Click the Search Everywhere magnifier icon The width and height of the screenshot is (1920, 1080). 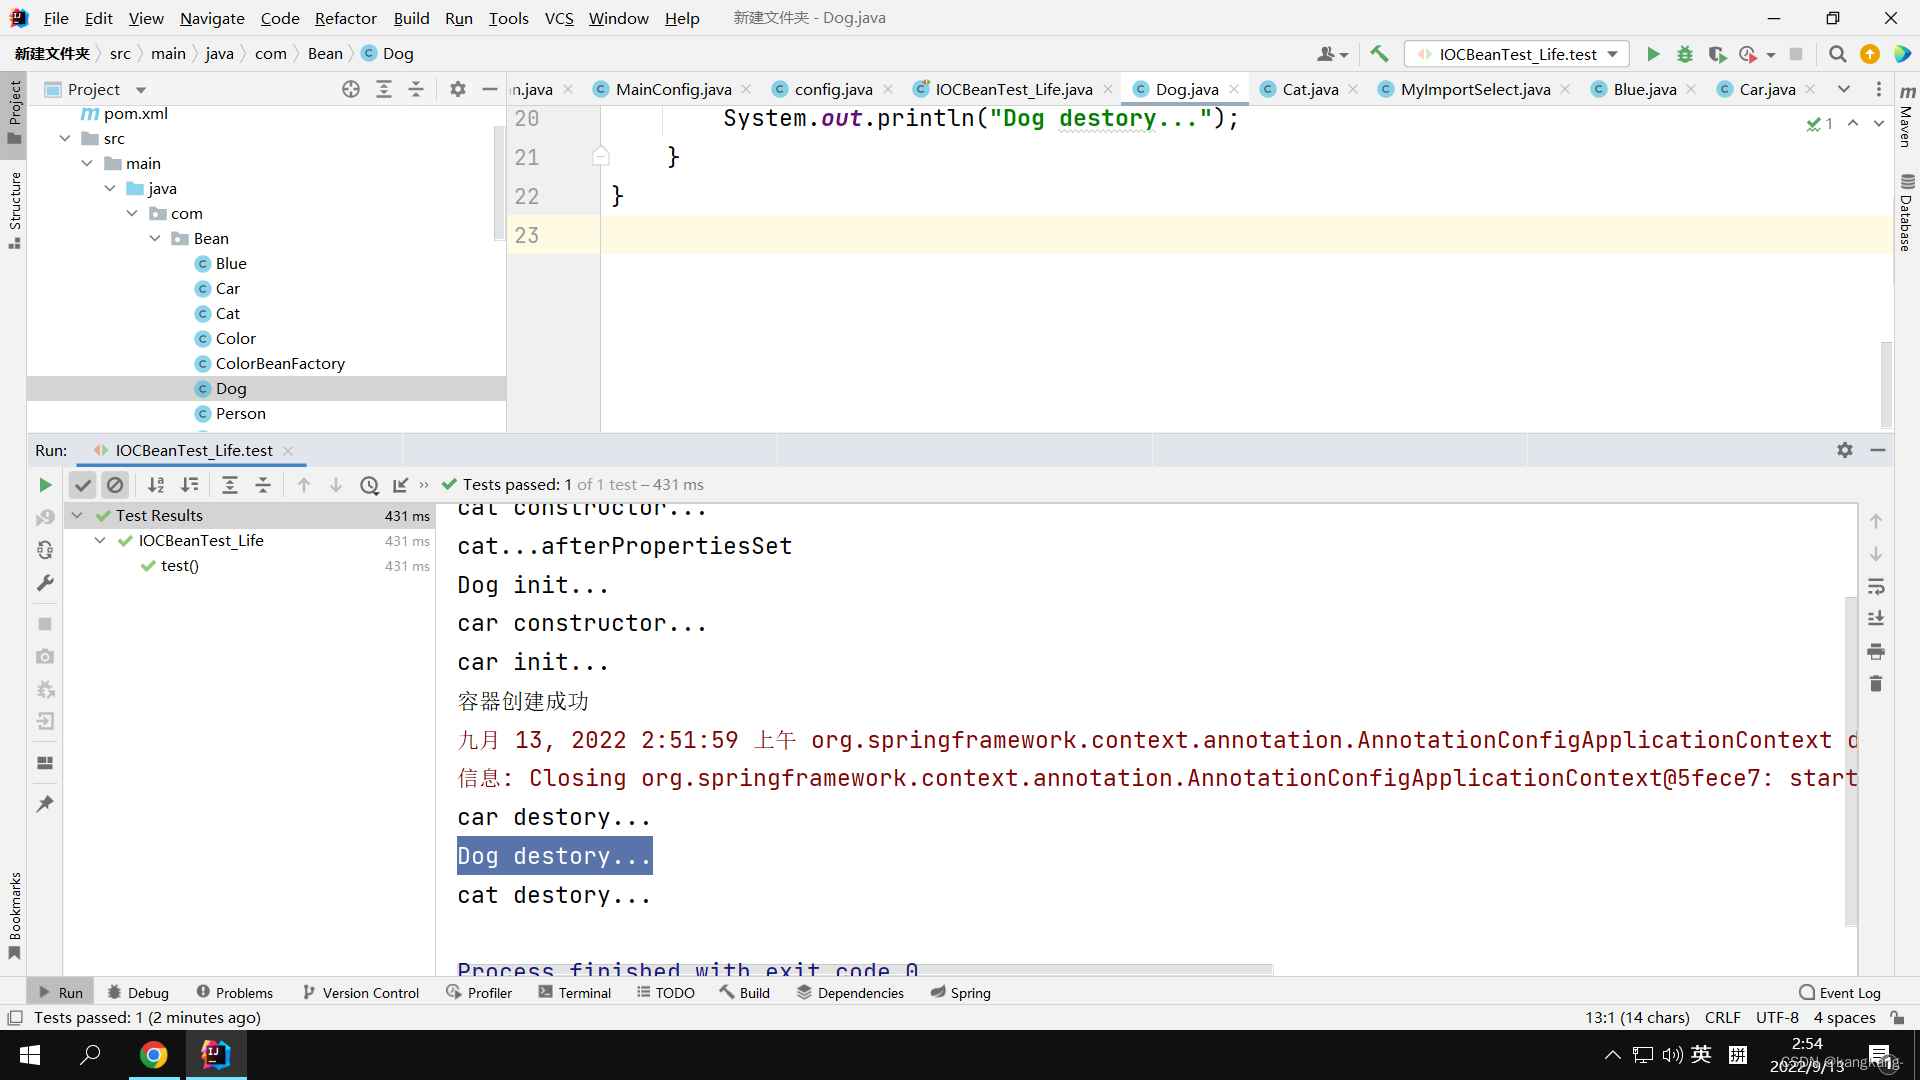click(x=1837, y=54)
